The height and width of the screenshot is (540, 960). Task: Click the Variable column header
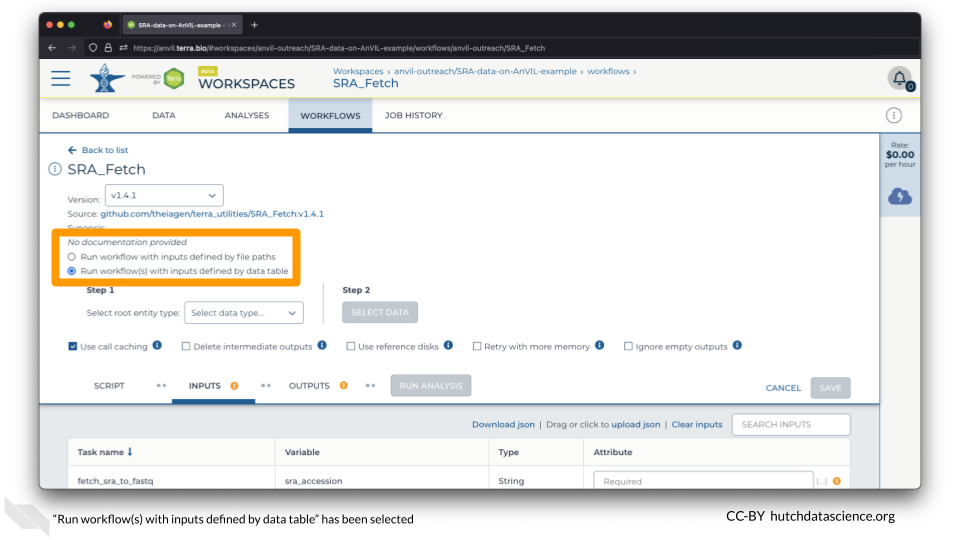pyautogui.click(x=302, y=452)
